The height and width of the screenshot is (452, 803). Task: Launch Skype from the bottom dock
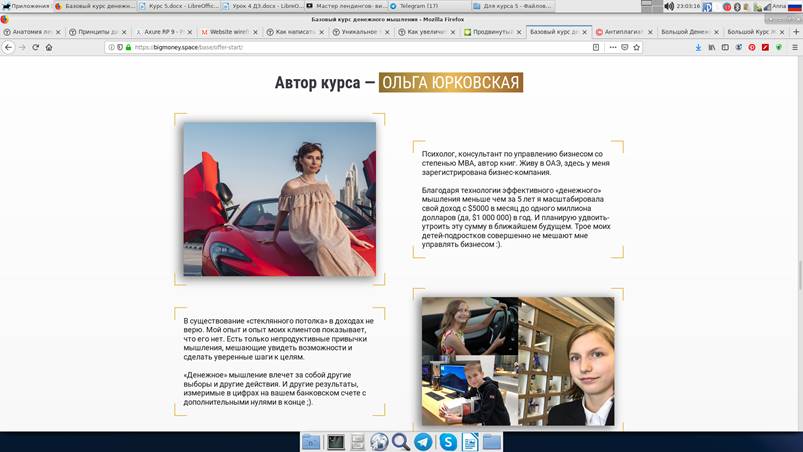pos(447,441)
